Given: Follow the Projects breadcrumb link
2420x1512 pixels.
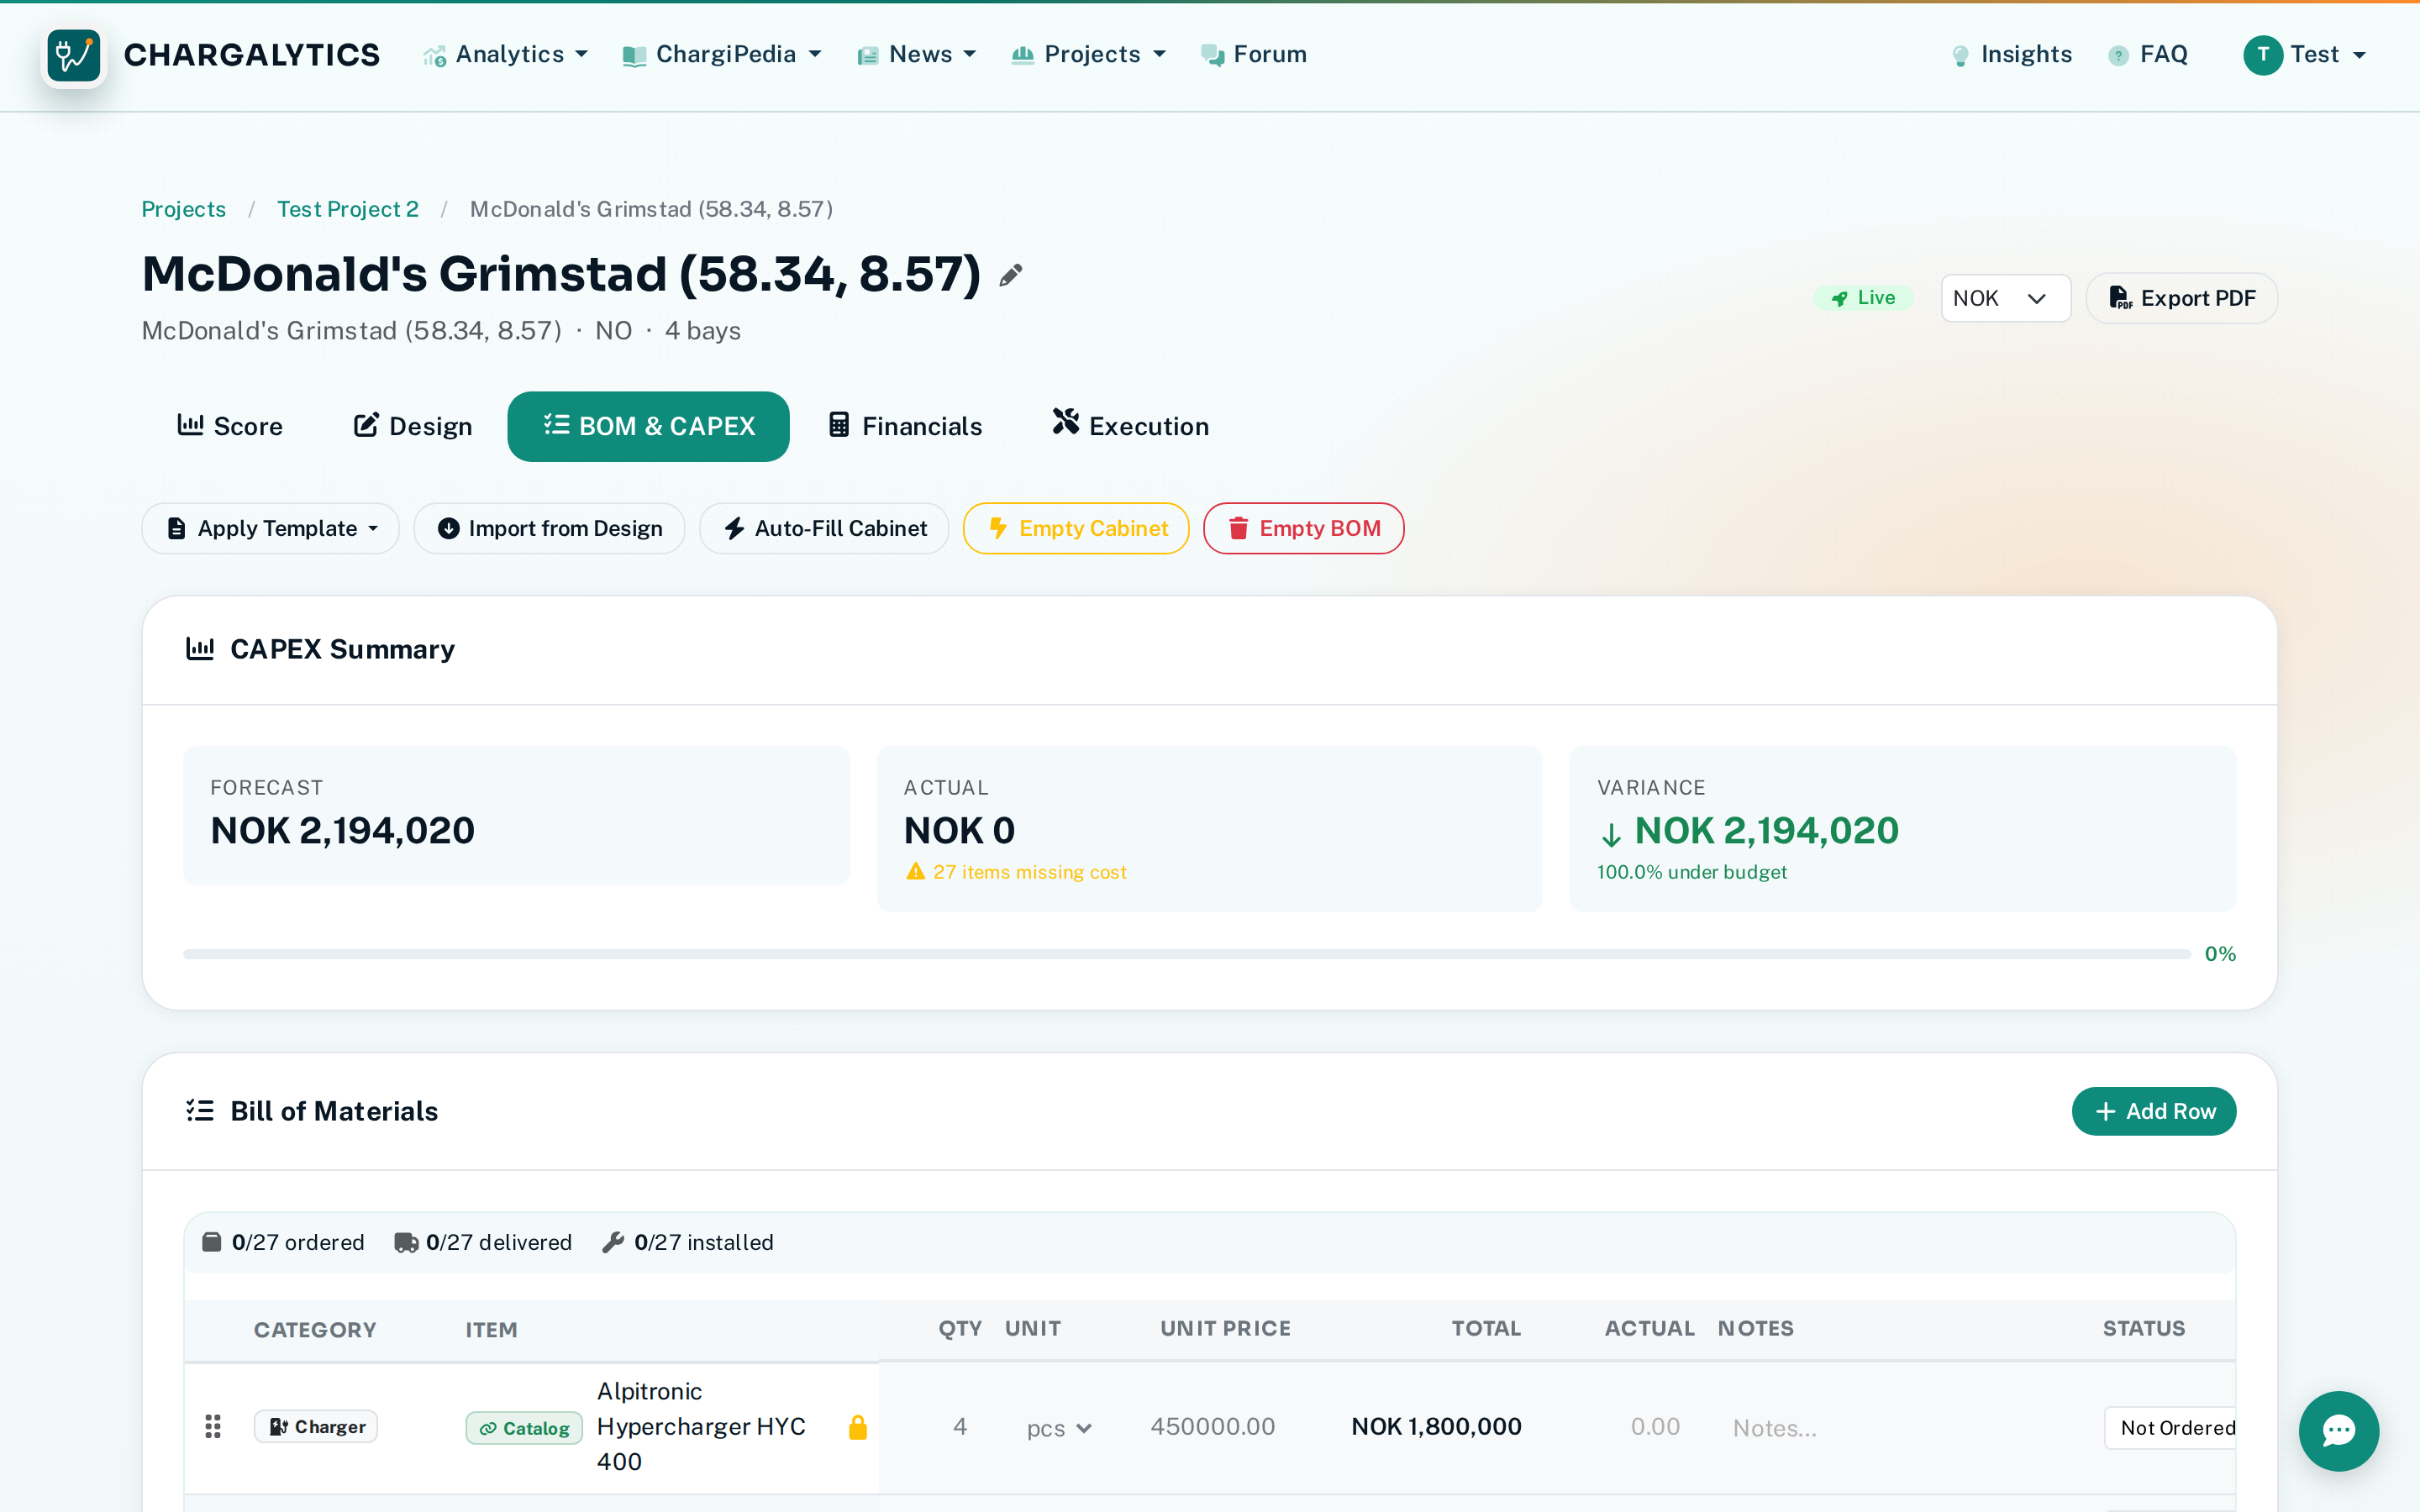Looking at the screenshot, I should pyautogui.click(x=184, y=209).
